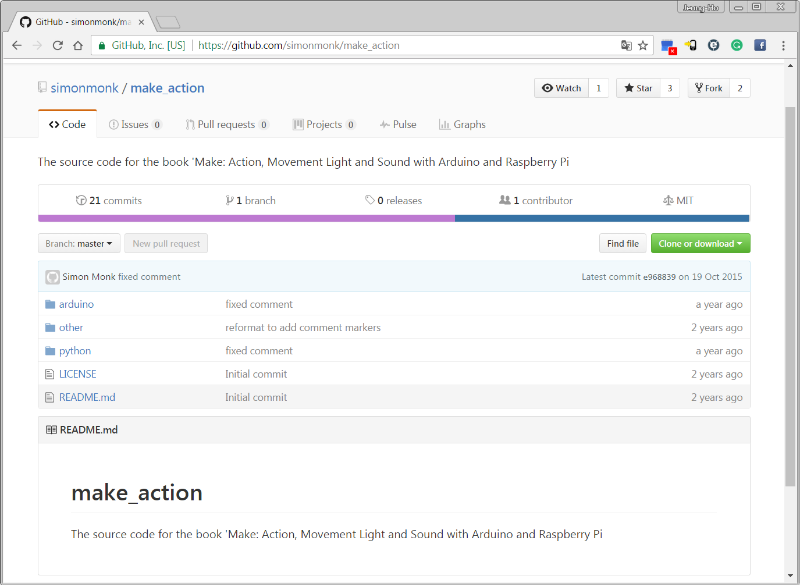Click the purple language bar segment
The width and height of the screenshot is (800, 585).
pyautogui.click(x=246, y=218)
